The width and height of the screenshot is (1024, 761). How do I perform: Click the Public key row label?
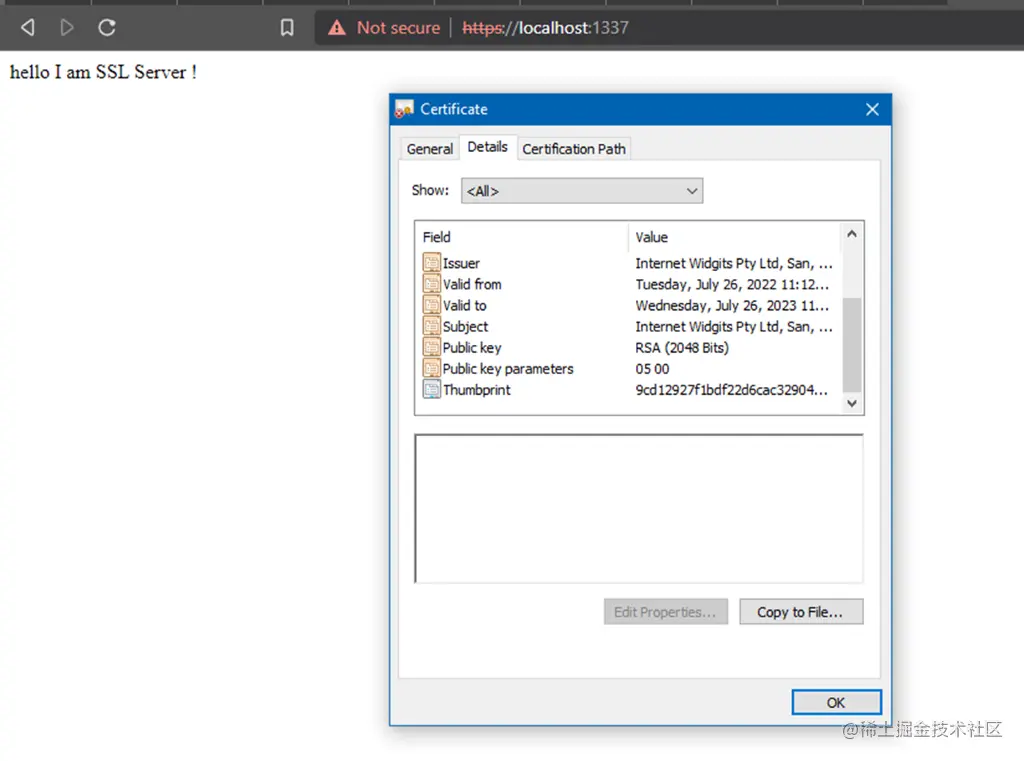(472, 348)
